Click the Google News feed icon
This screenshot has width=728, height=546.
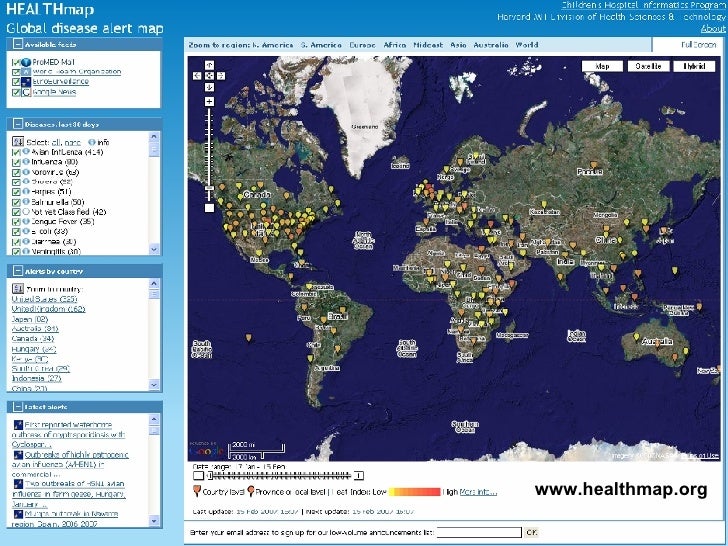tap(26, 92)
